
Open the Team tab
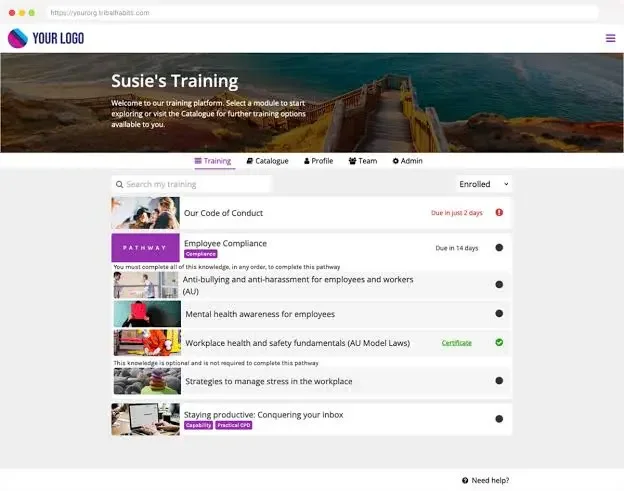point(363,161)
